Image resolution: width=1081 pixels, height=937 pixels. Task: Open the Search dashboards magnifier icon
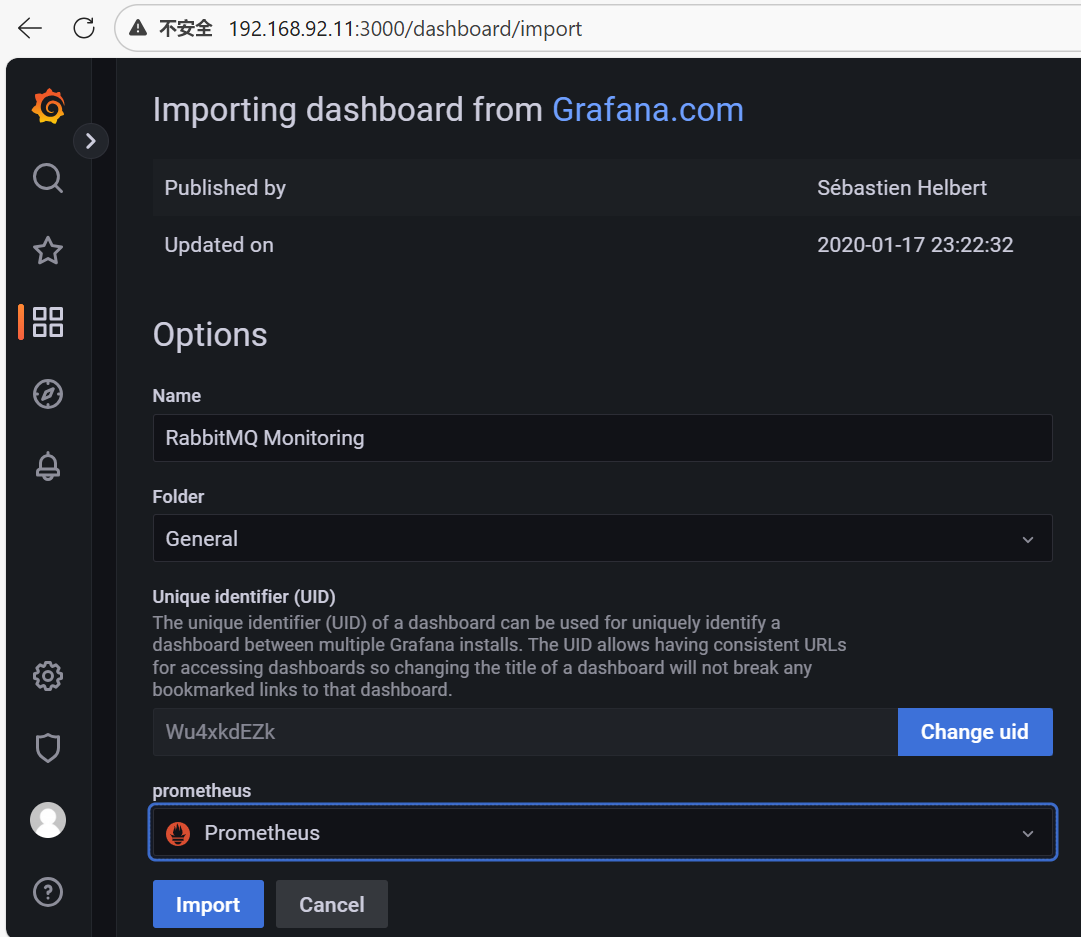(x=48, y=178)
